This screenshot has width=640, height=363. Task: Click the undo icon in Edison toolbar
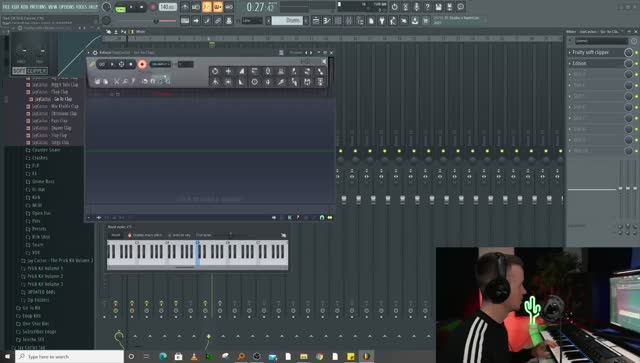(144, 81)
